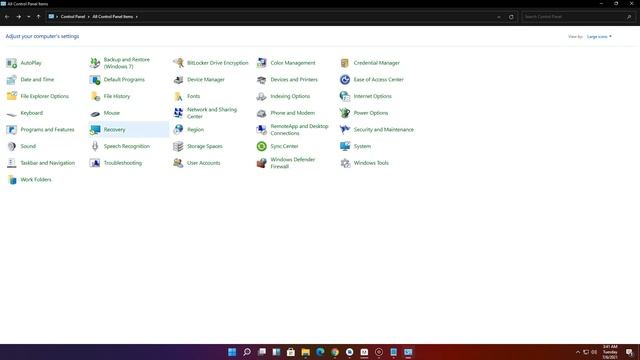This screenshot has height=360, width=640.
Task: Open Microsoft Store from the taskbar
Action: 291,352
